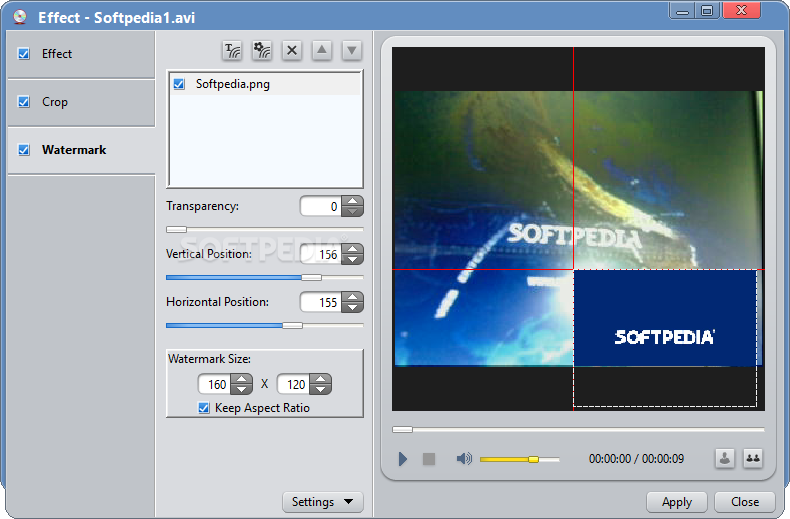Maximize the Effect window
Viewport: 790px width, 519px height.
[x=707, y=11]
